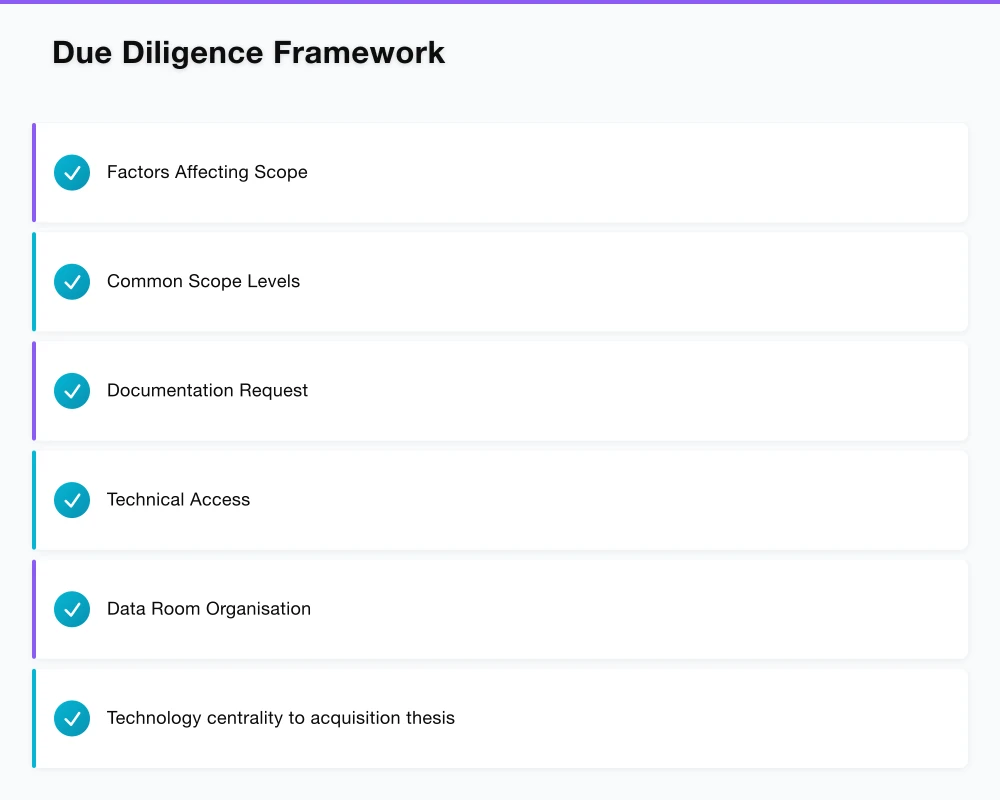Image resolution: width=1000 pixels, height=800 pixels.
Task: Click the Factors Affecting Scope label
Action: pos(207,172)
